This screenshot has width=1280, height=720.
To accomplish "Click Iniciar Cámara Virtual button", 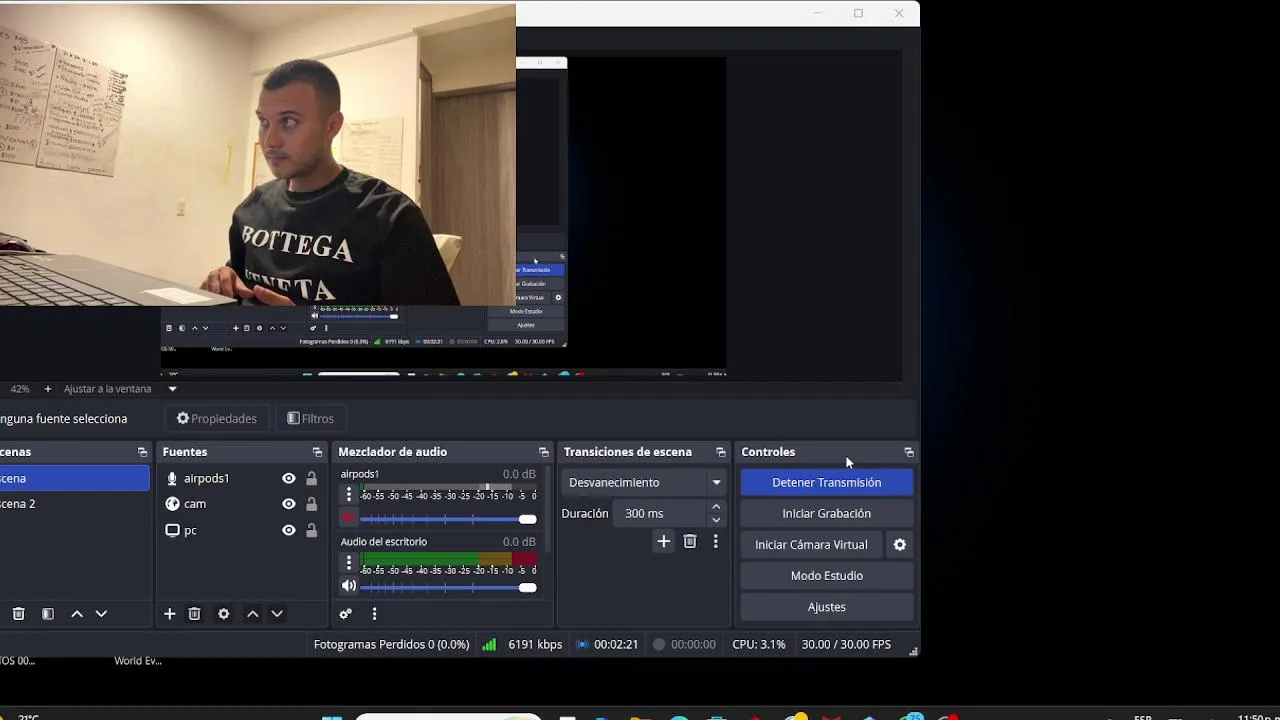I will [811, 545].
